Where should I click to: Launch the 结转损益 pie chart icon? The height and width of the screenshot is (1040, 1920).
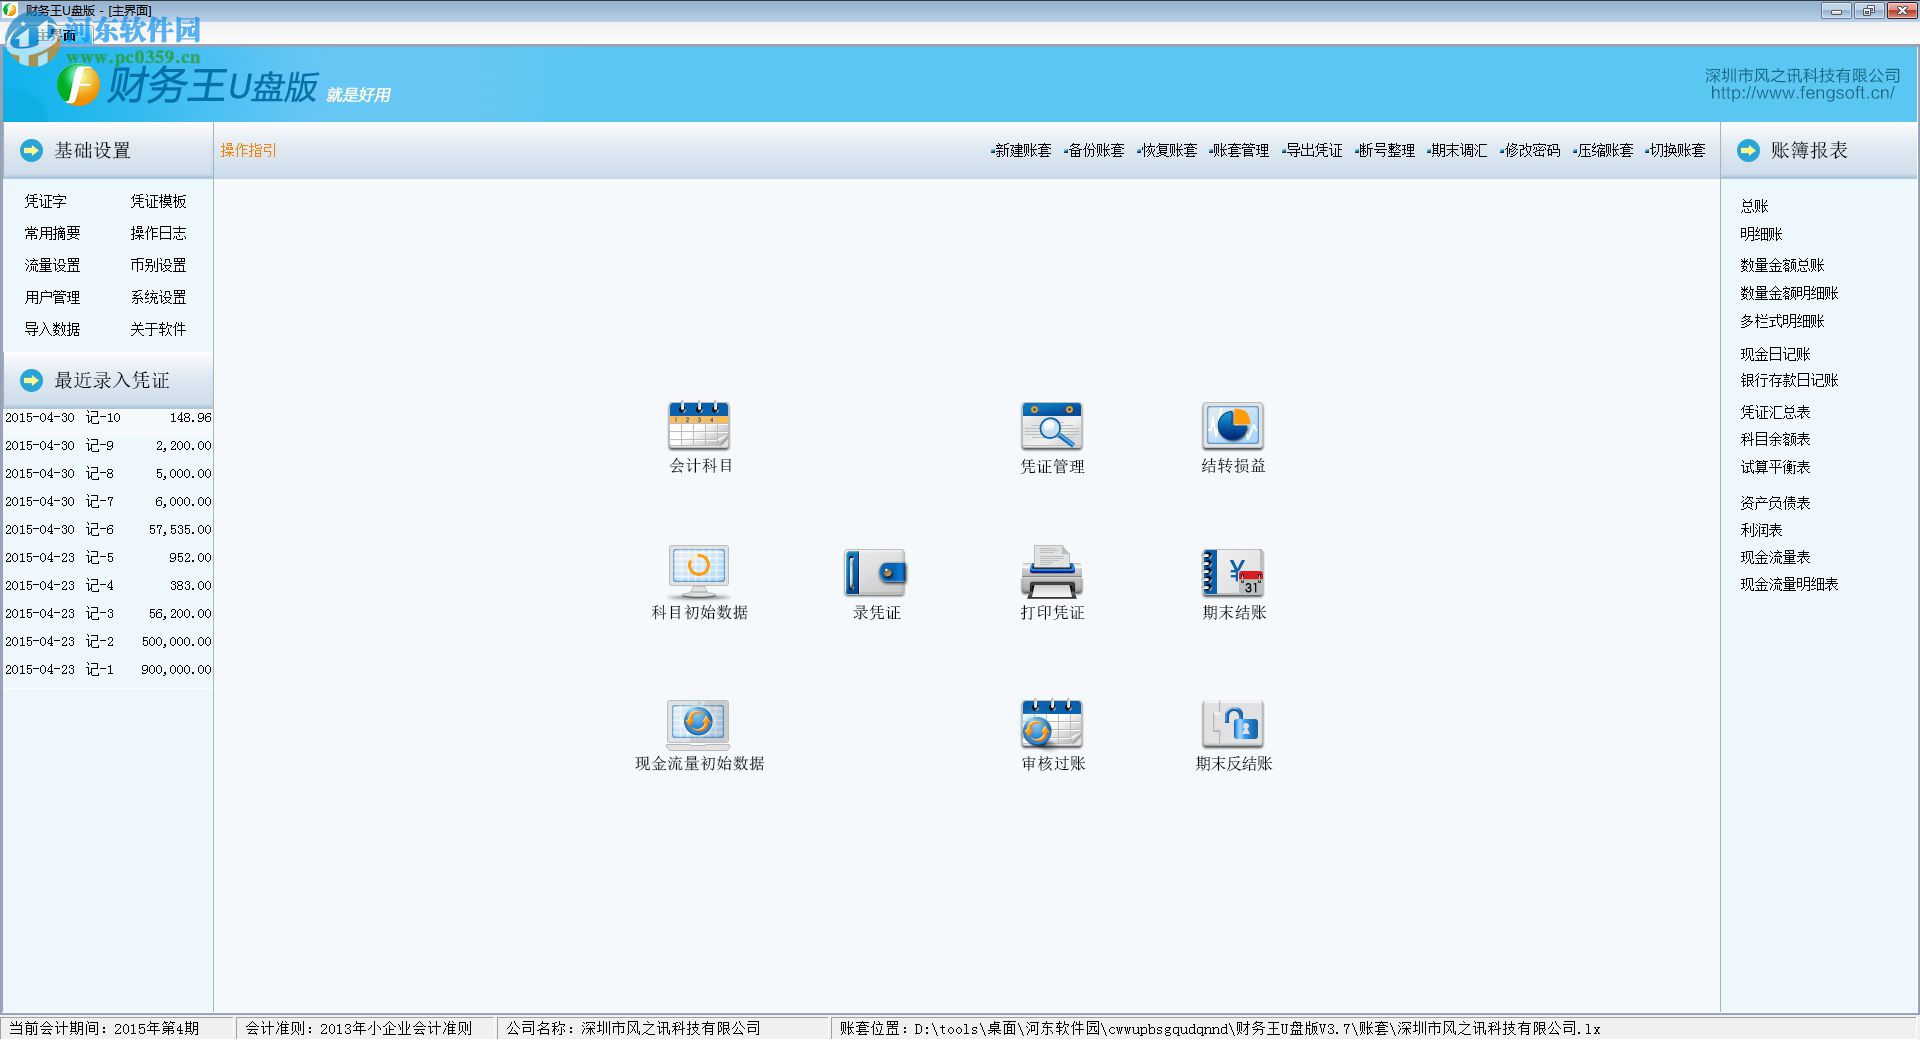click(x=1233, y=426)
